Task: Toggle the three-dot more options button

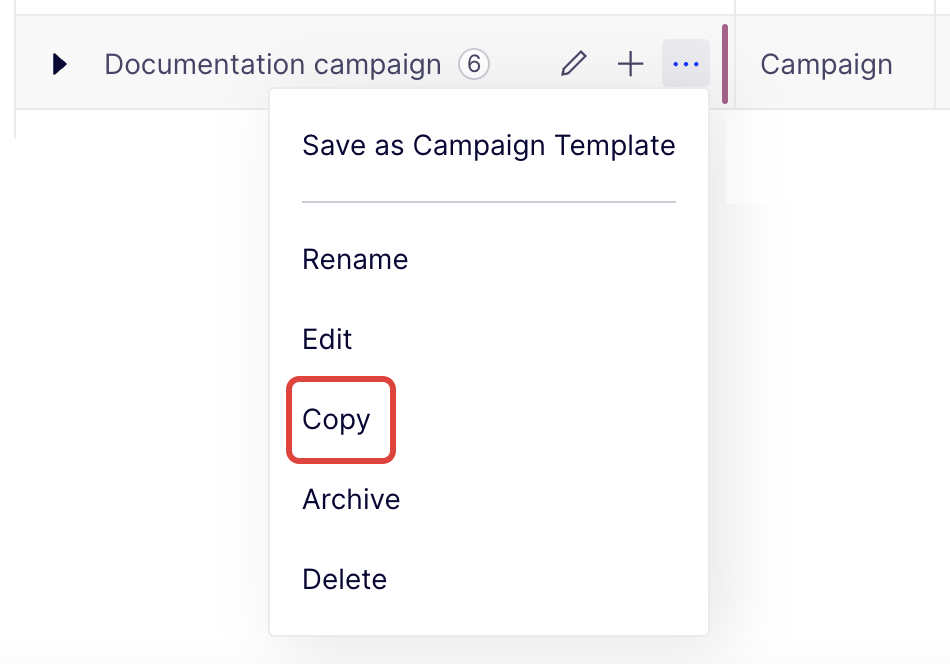Action: click(686, 65)
